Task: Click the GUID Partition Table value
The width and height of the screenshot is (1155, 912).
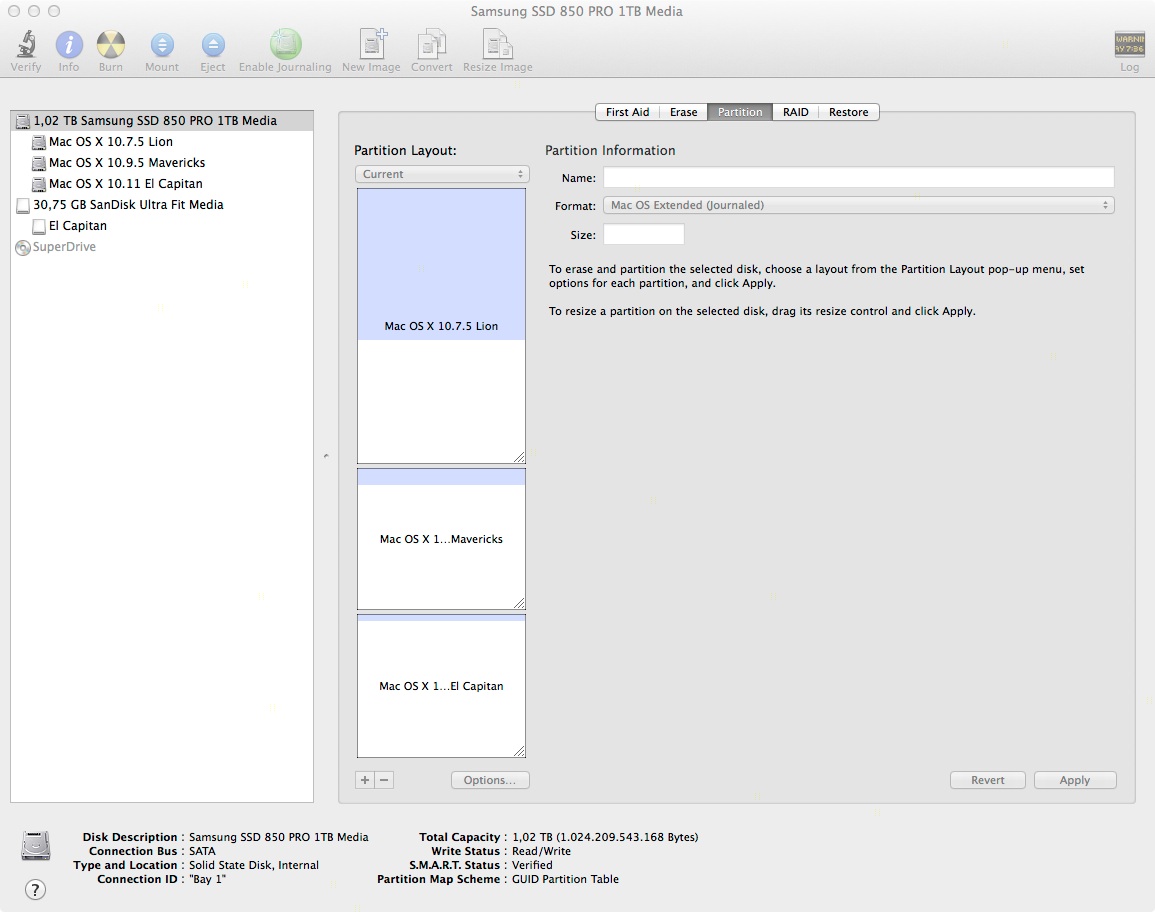Action: (565, 879)
